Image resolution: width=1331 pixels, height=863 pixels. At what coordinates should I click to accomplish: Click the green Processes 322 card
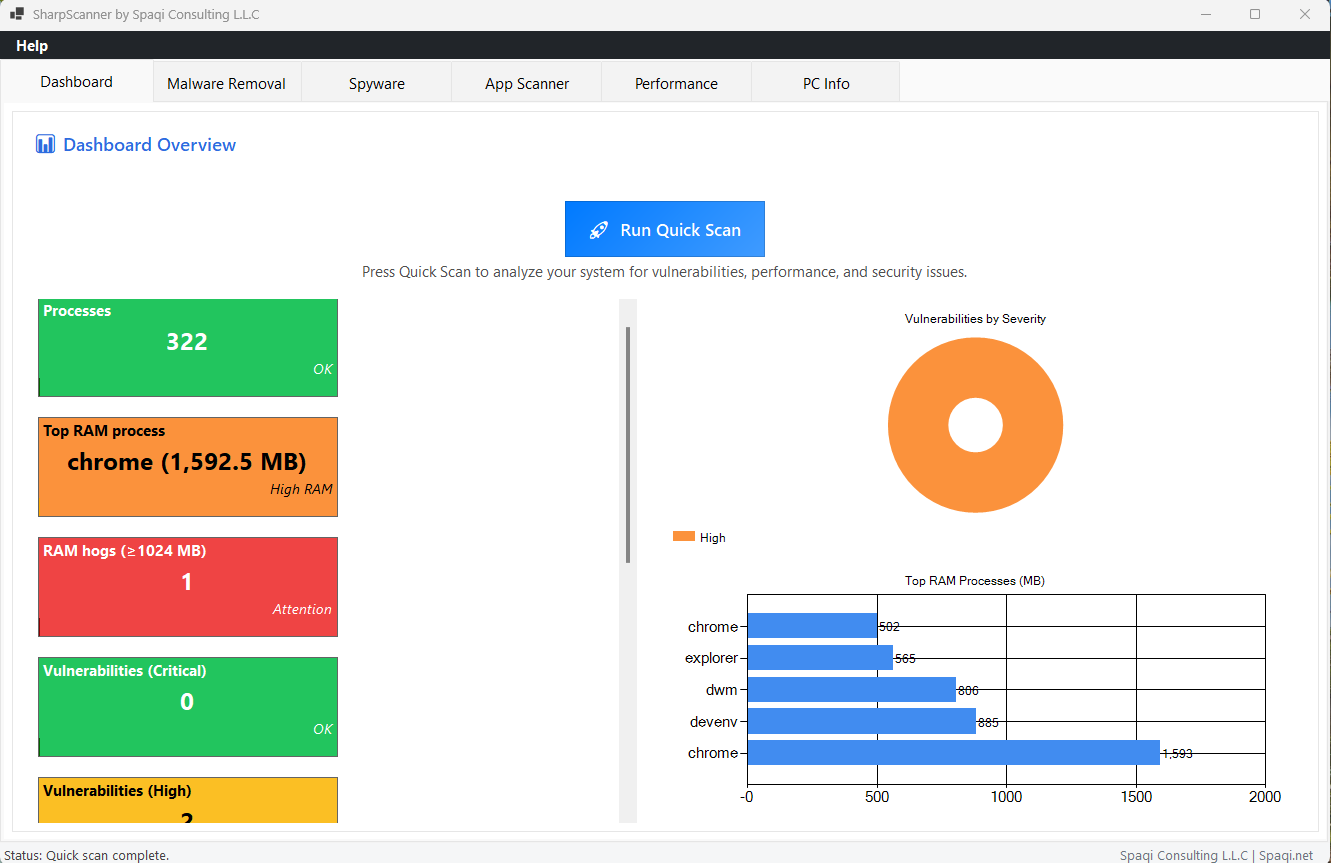(187, 347)
